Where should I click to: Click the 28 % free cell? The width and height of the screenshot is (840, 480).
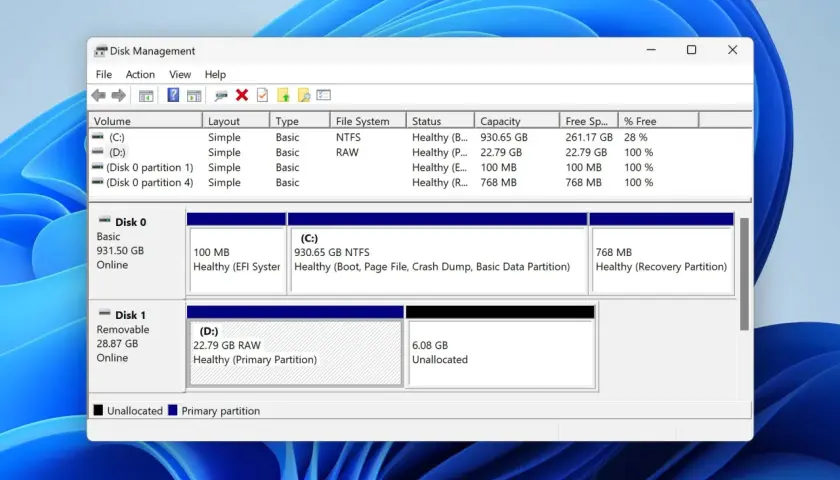[635, 137]
